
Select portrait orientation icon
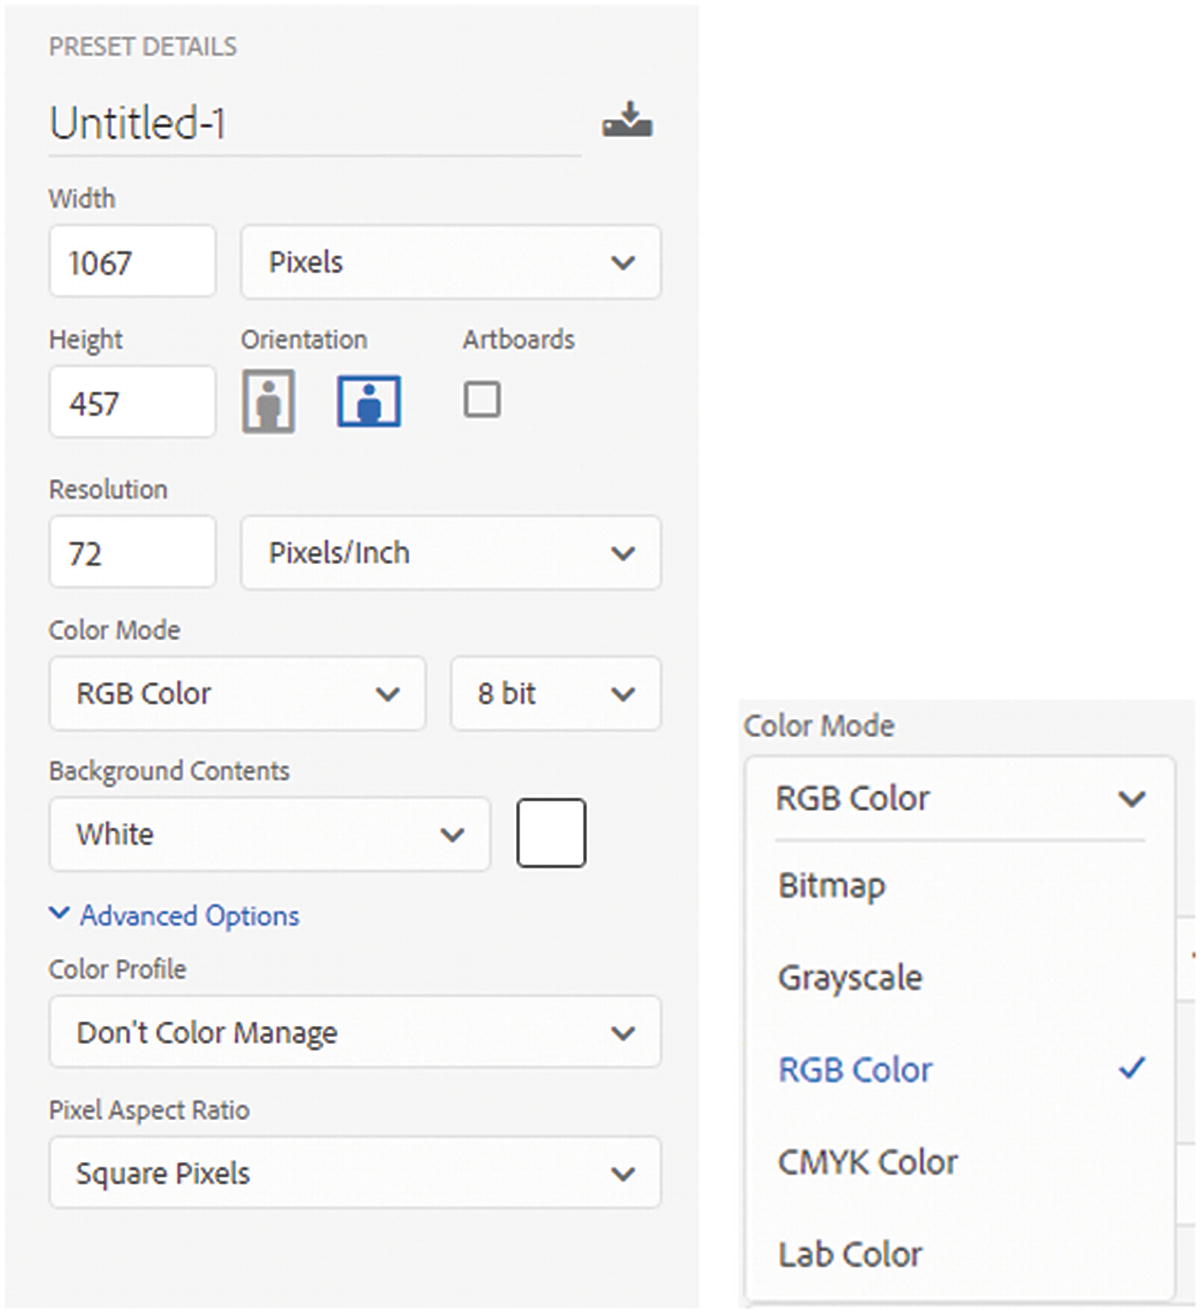coord(268,401)
